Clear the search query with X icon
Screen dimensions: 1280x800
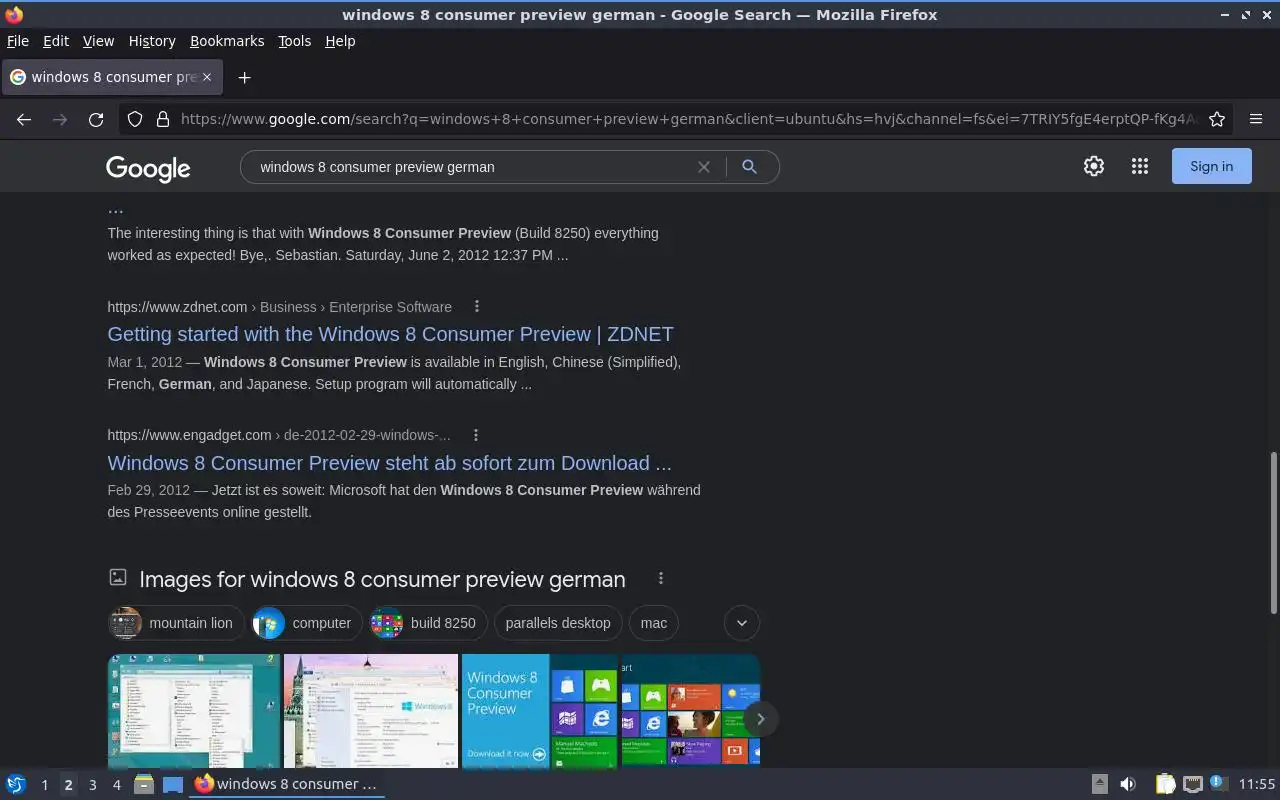tap(704, 167)
